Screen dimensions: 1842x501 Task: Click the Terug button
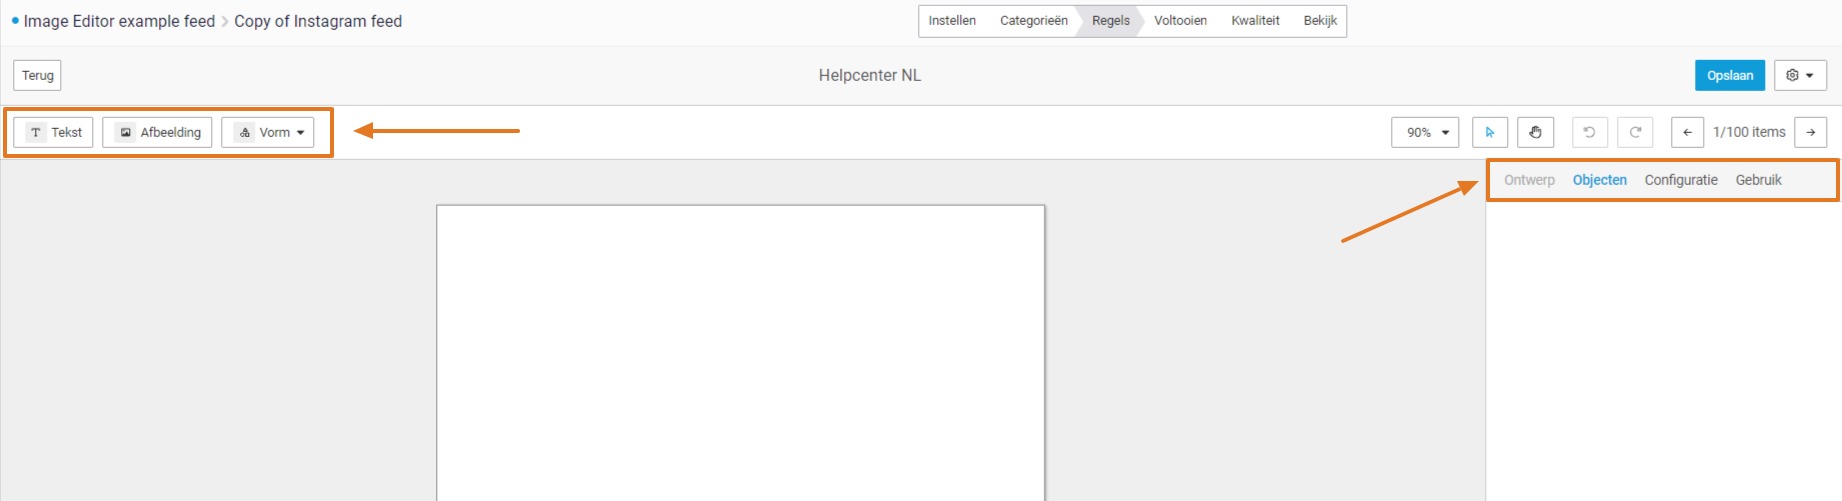coord(38,75)
